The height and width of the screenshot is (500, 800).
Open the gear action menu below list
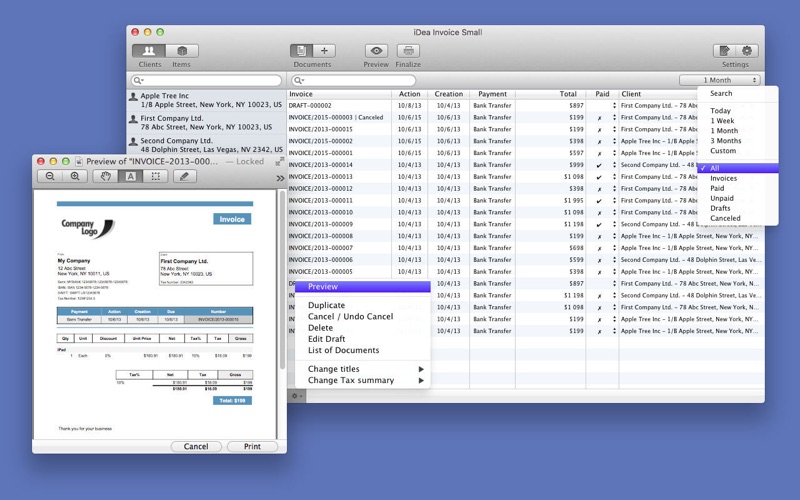point(296,396)
